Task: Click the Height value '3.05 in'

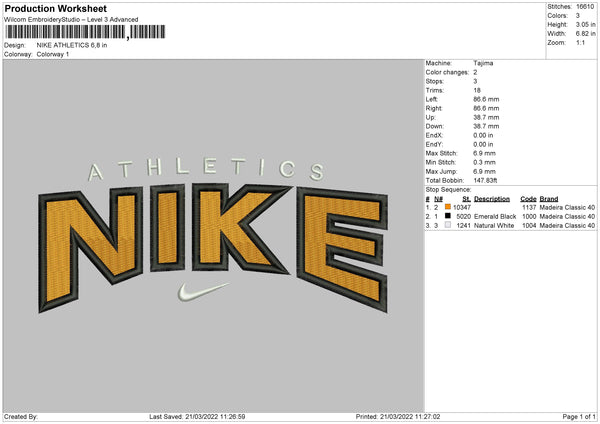Action: (585, 24)
